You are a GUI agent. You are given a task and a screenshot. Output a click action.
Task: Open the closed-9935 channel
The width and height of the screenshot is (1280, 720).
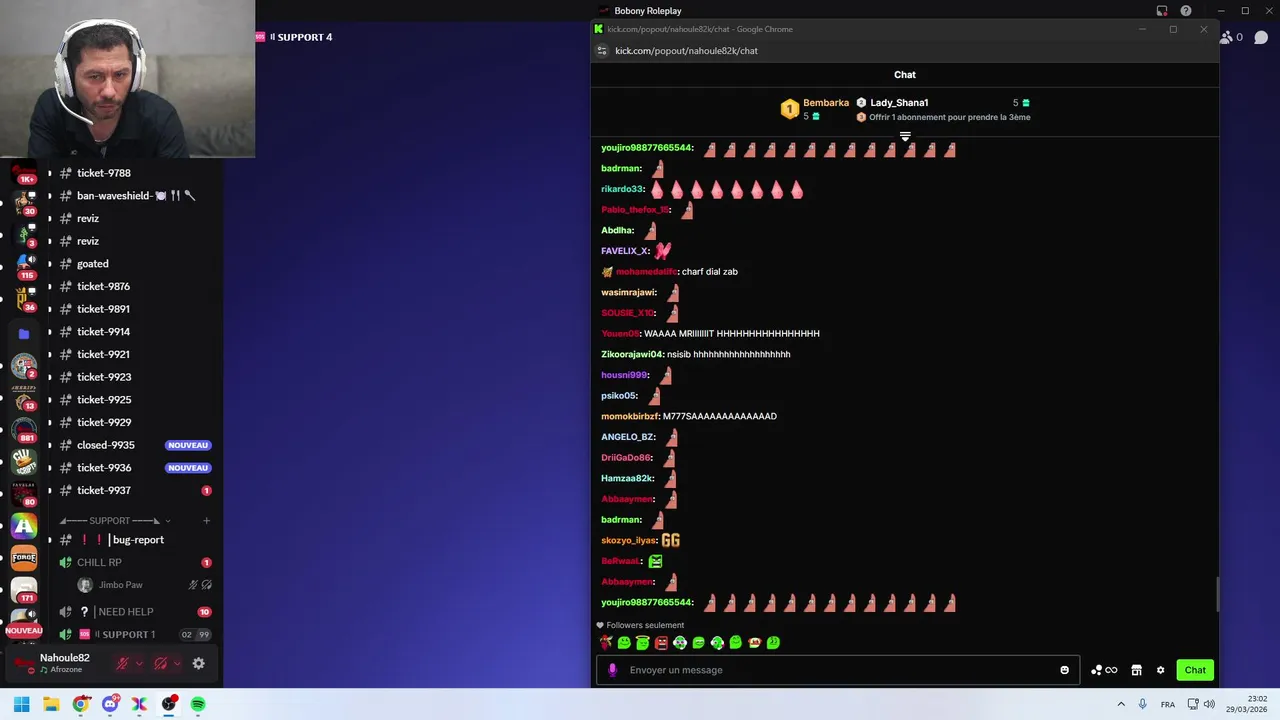[135, 445]
